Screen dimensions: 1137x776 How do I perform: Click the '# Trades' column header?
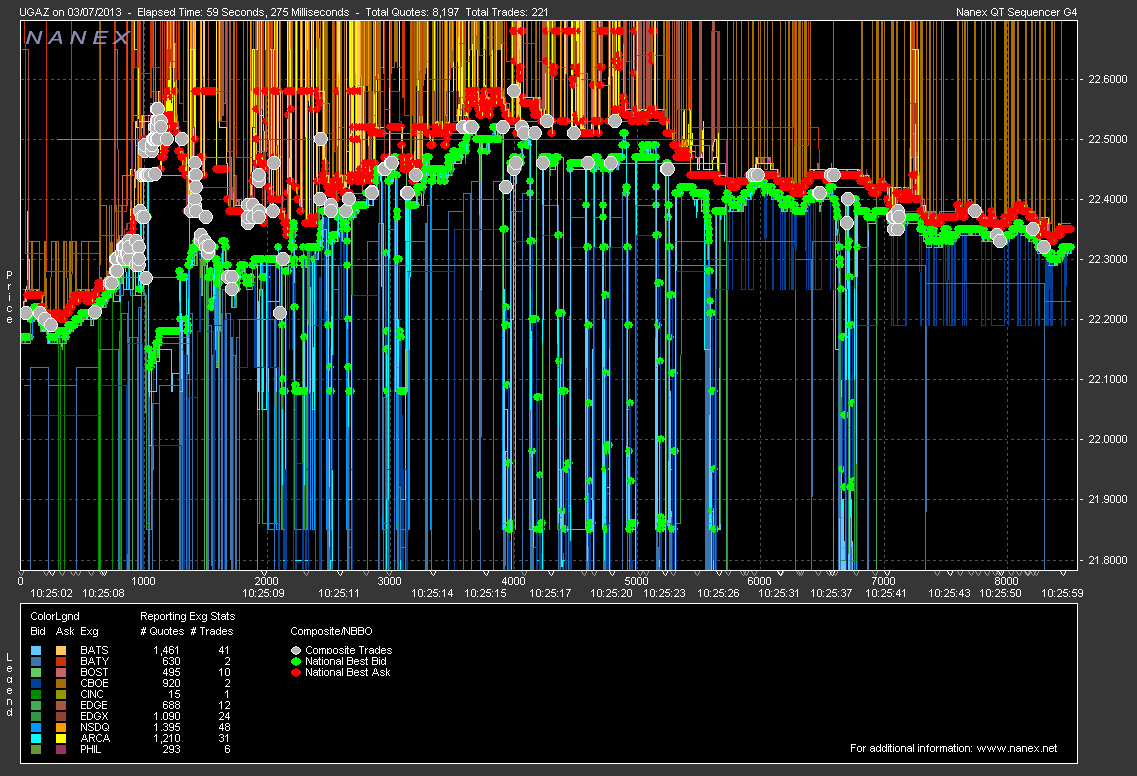[x=212, y=632]
